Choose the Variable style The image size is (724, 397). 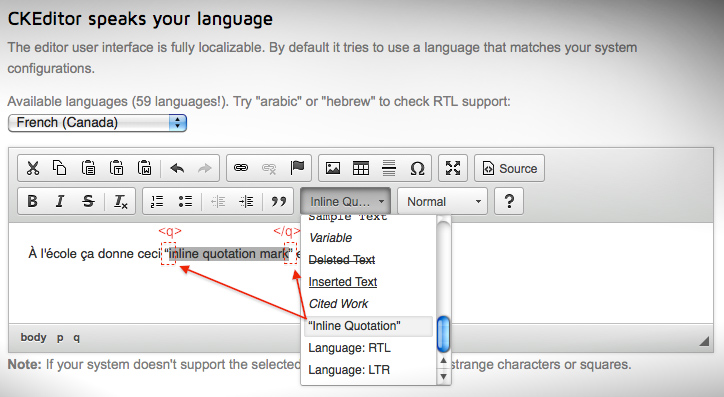pyautogui.click(x=367, y=238)
